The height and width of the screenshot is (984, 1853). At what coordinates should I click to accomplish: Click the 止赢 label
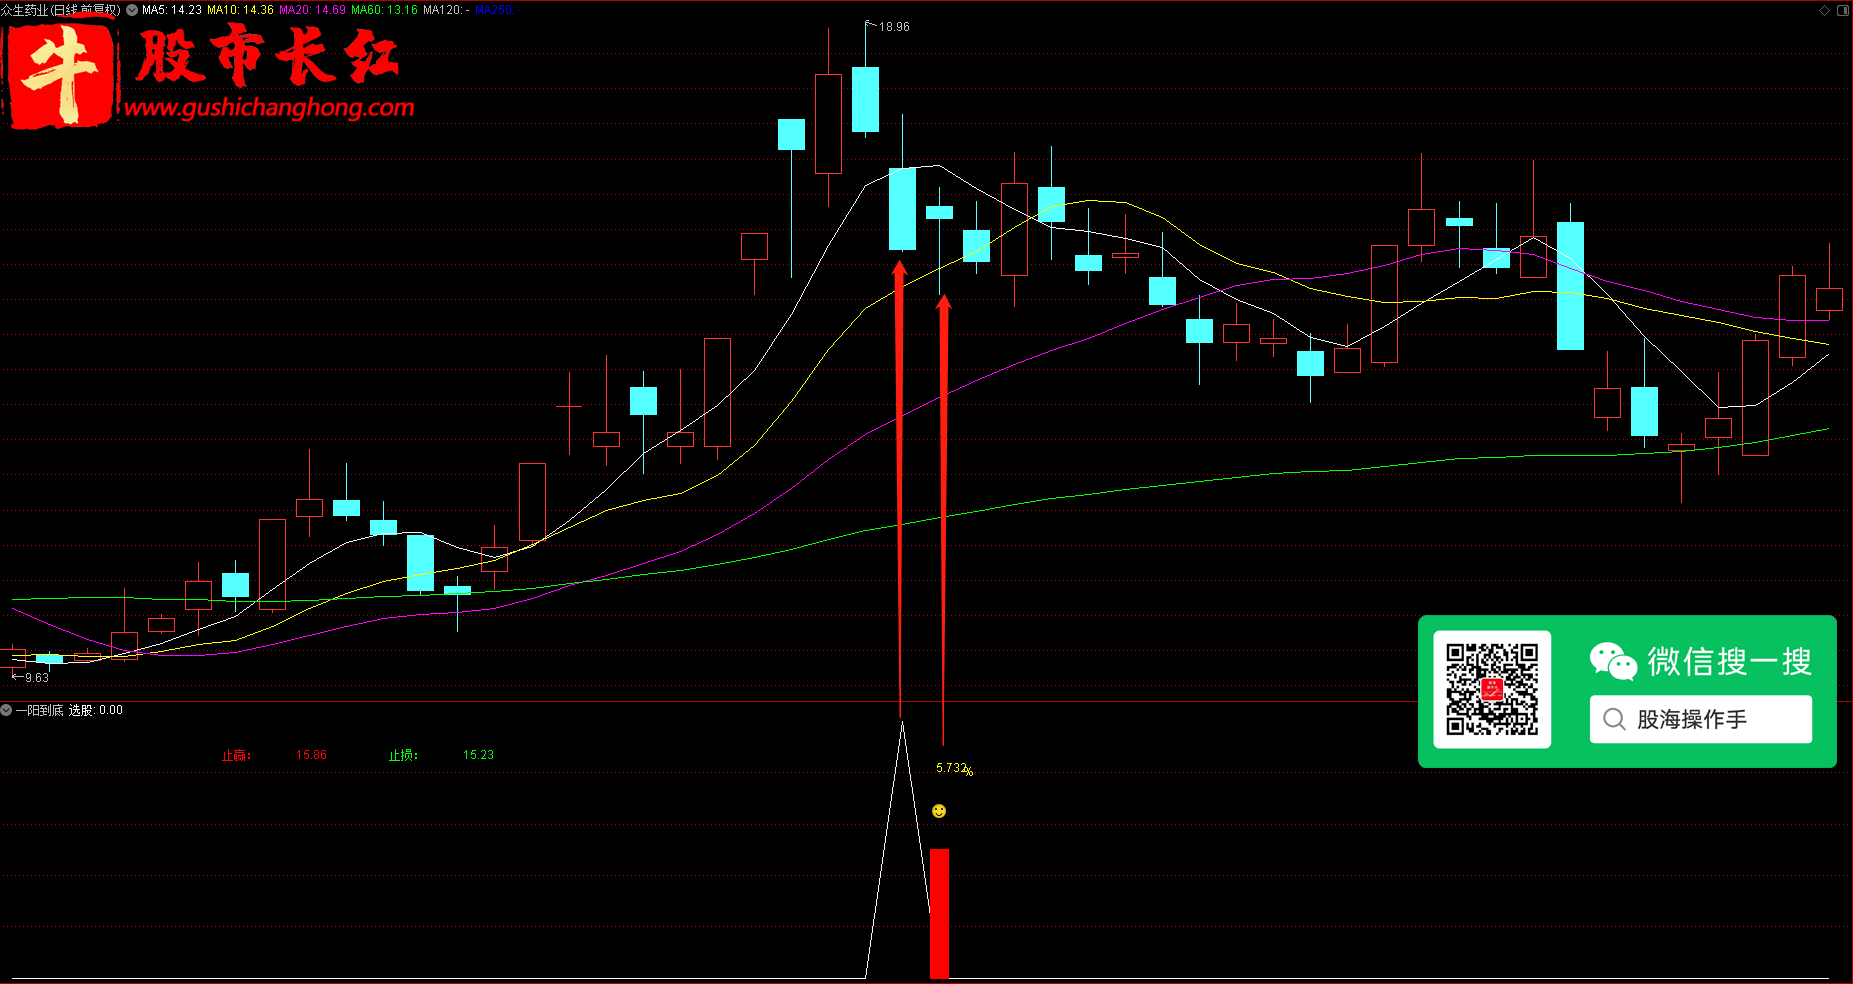tap(236, 755)
